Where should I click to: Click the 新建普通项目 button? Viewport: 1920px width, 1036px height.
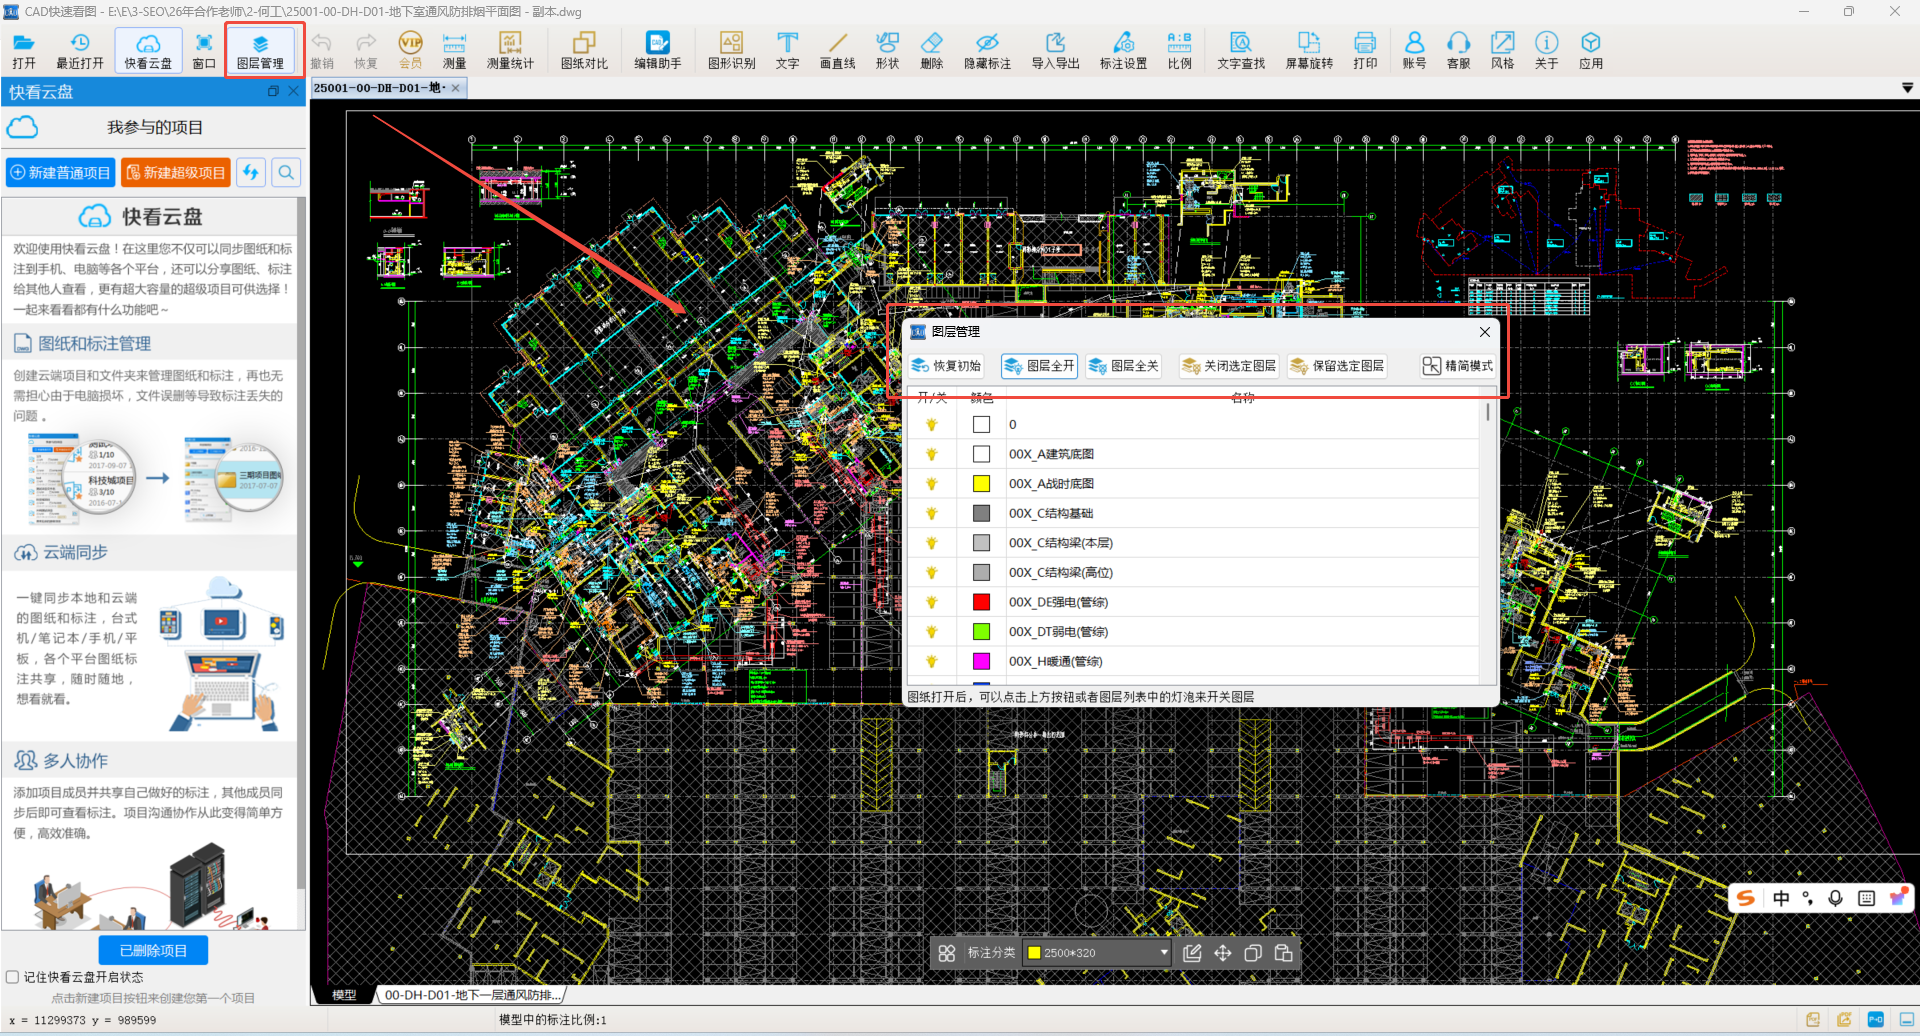coord(60,173)
